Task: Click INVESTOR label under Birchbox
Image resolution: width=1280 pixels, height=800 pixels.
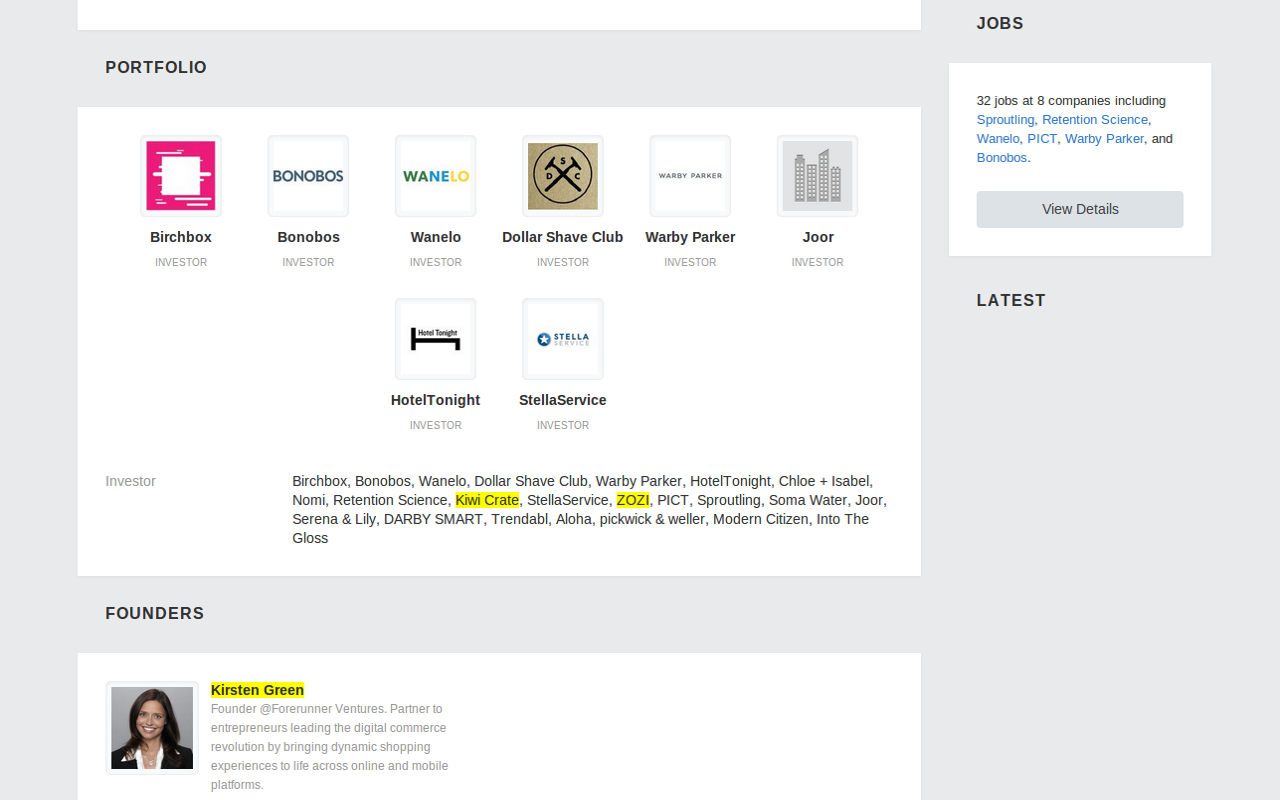Action: [181, 262]
